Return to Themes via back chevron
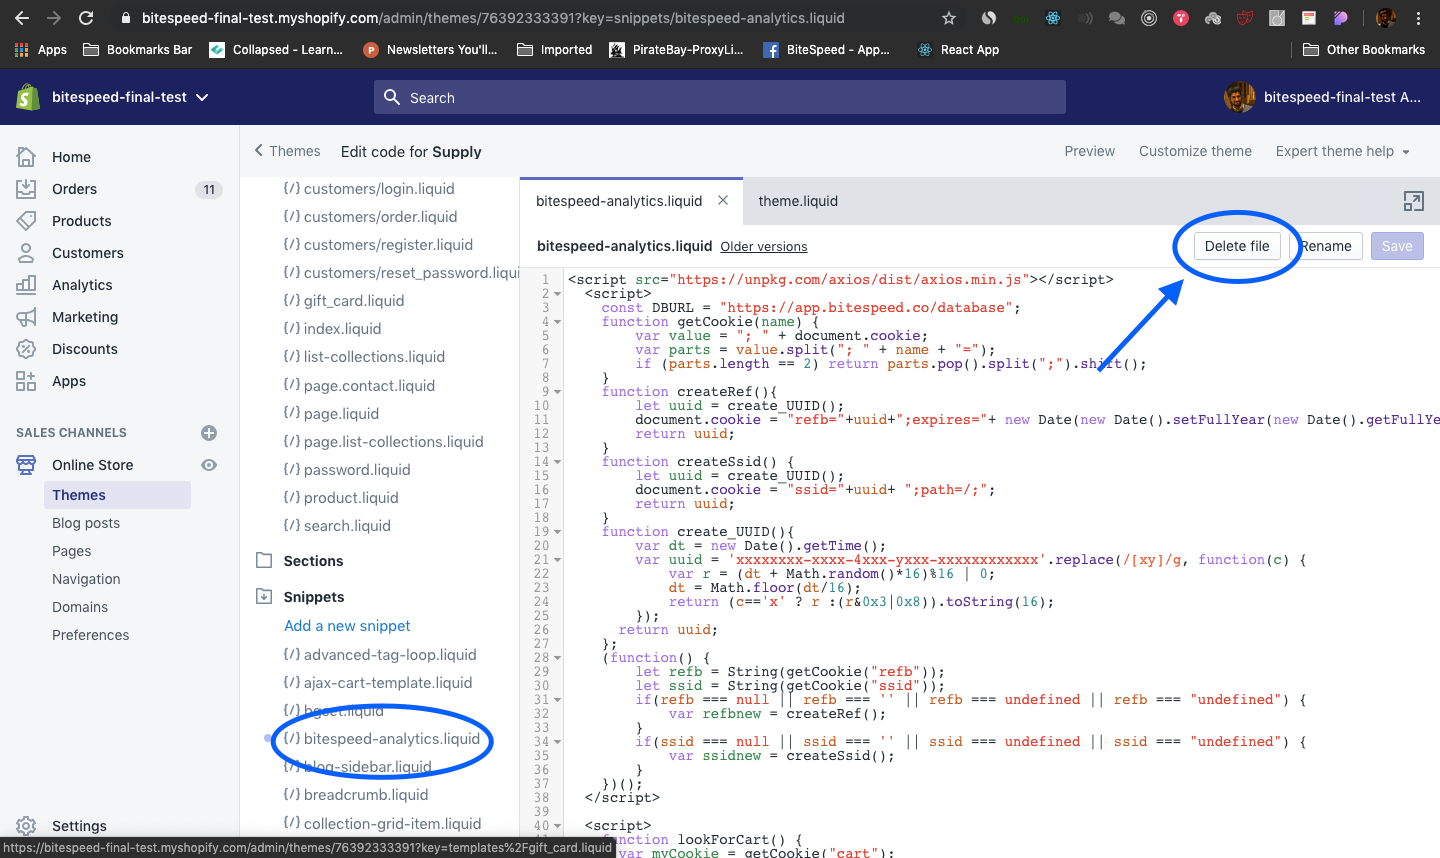1440x858 pixels. 287,151
